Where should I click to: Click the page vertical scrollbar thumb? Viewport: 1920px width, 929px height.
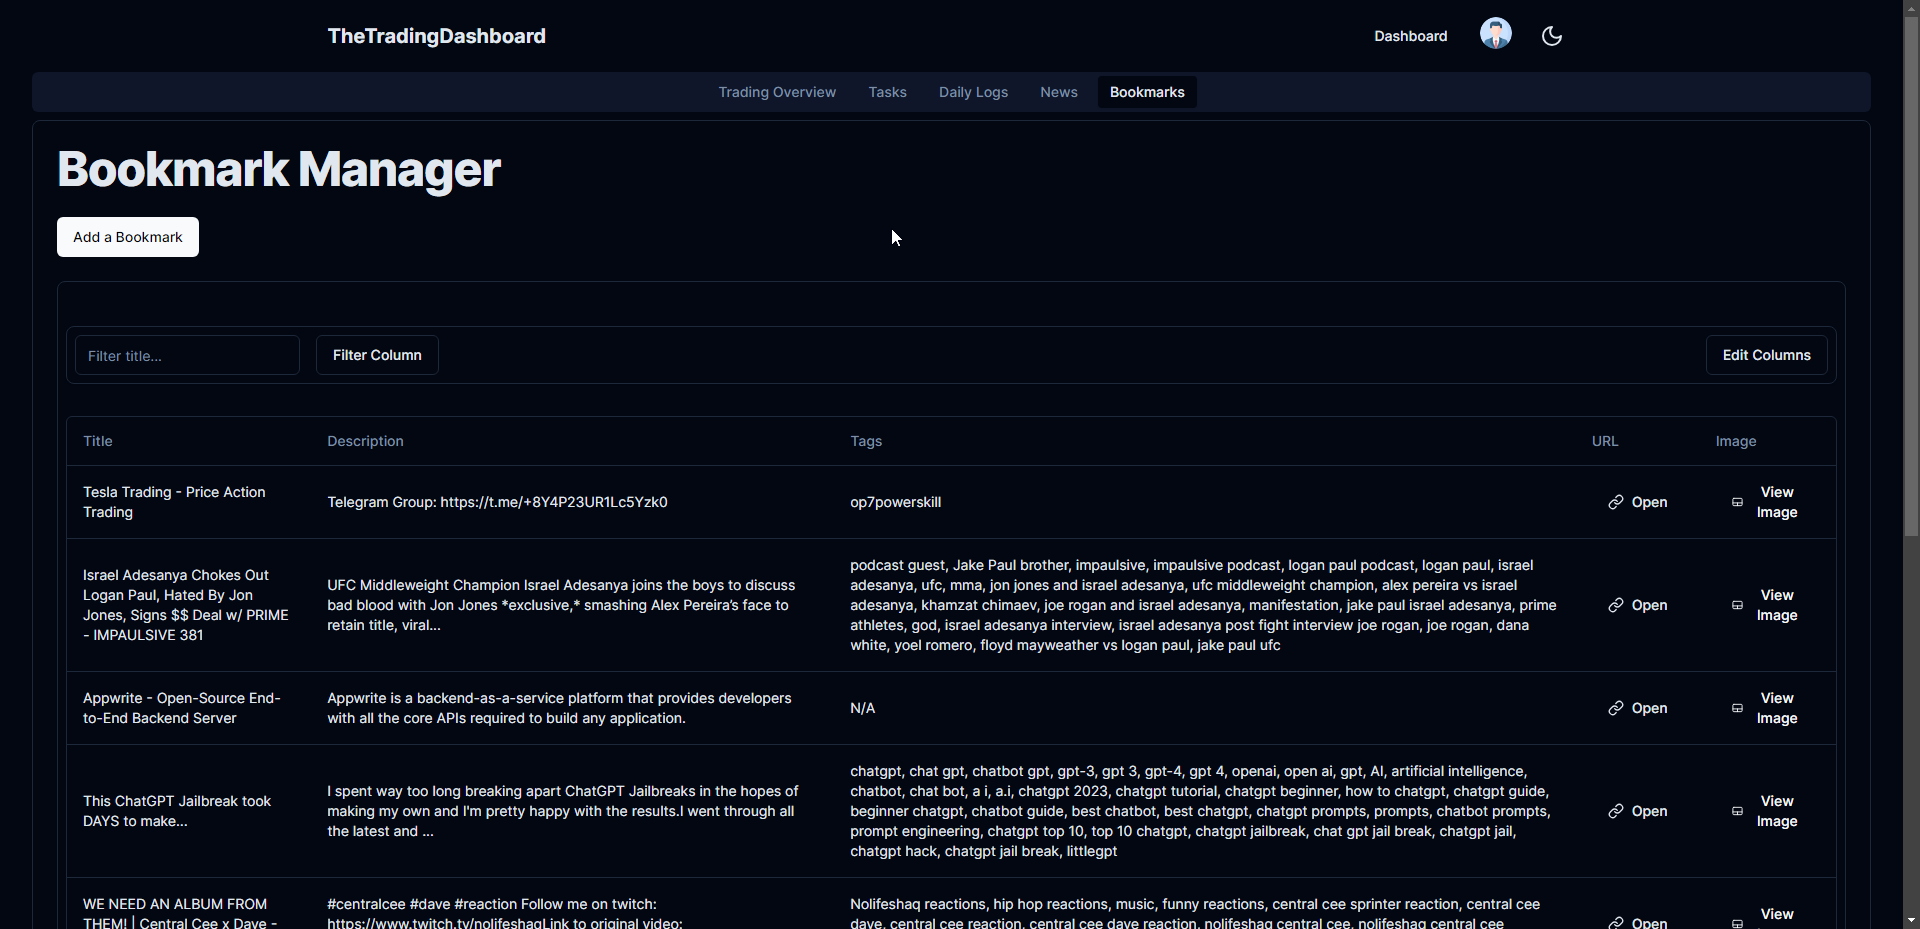1911,277
